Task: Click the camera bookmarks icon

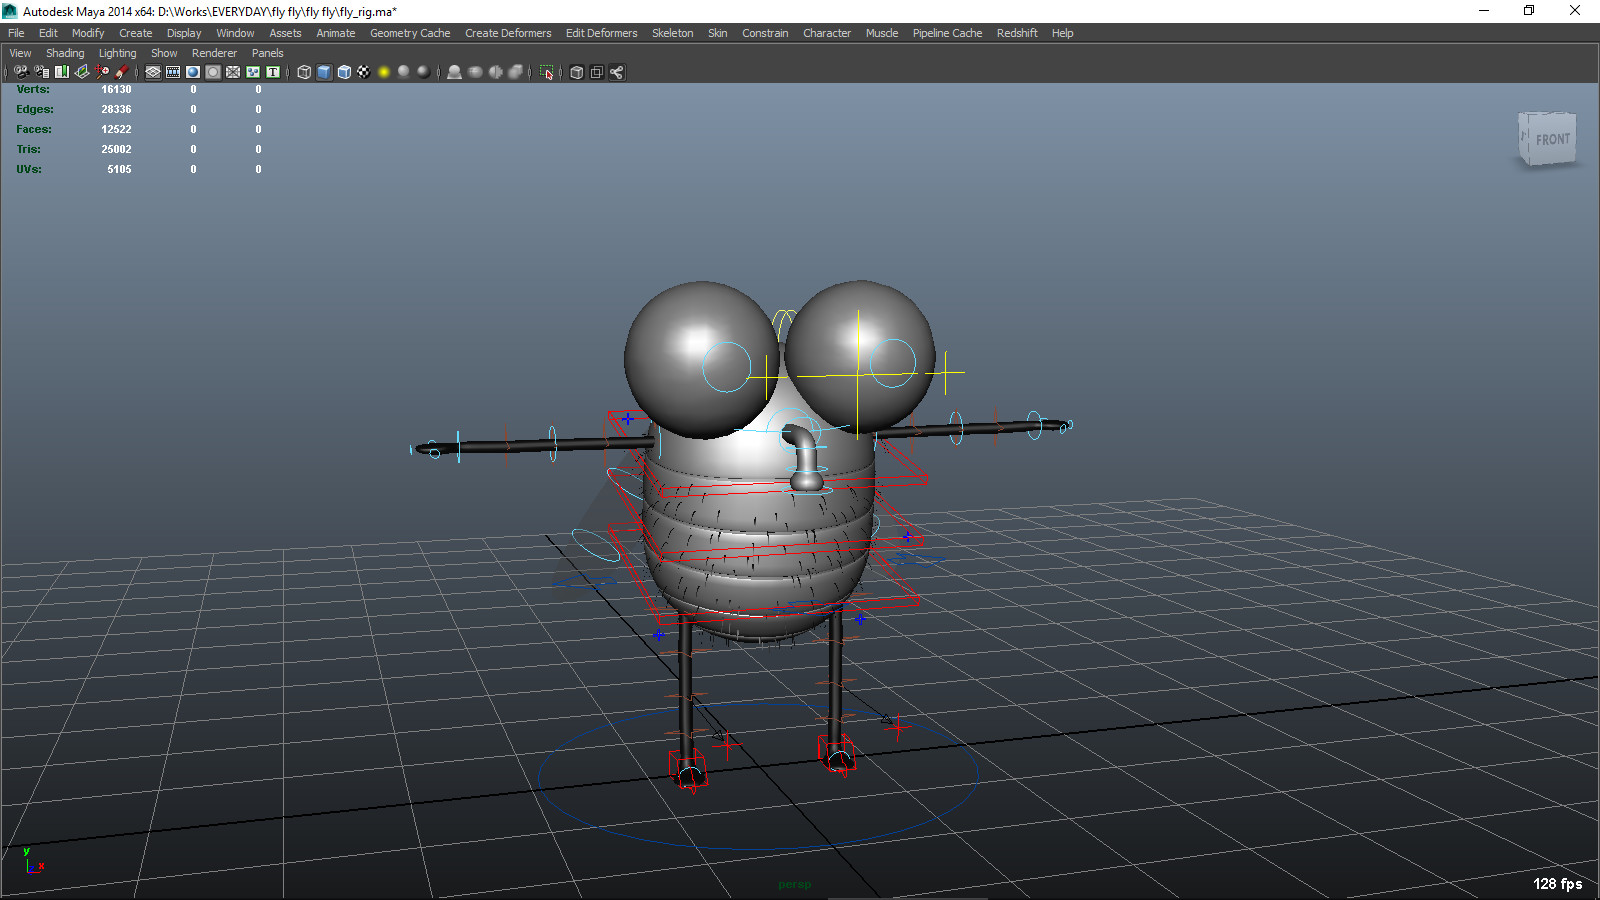Action: (x=62, y=72)
